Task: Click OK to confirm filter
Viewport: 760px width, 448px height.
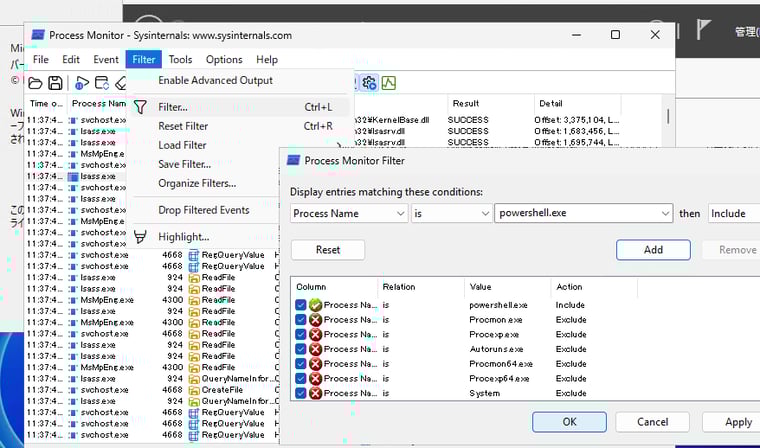Action: [570, 422]
